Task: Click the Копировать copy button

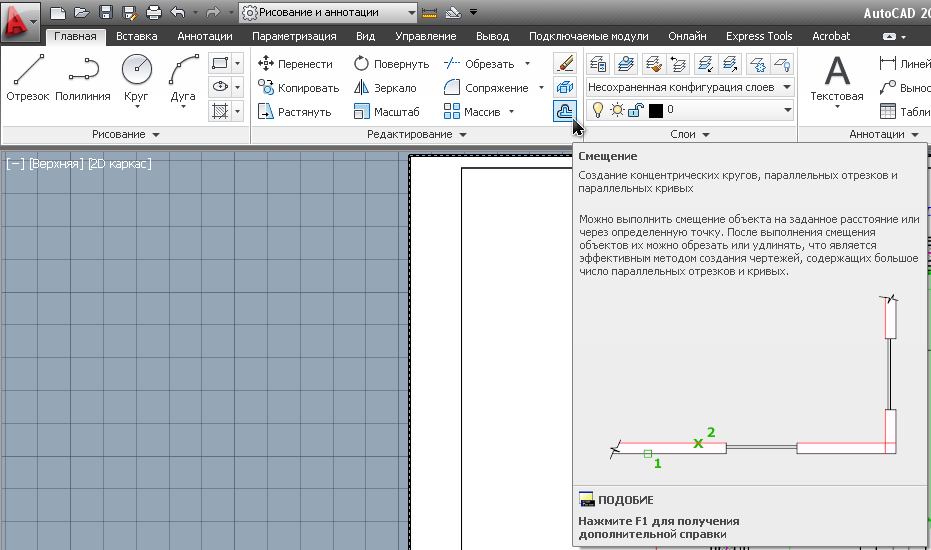Action: [x=299, y=88]
